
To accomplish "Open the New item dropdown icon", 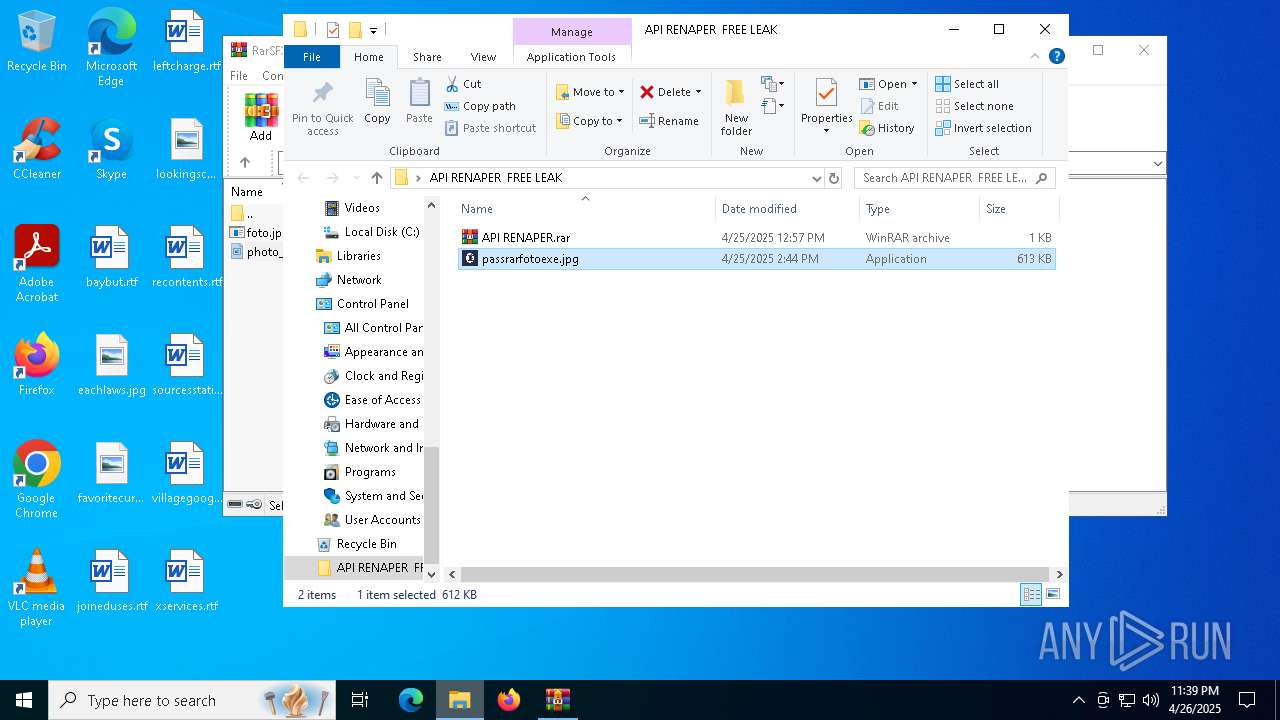I will [x=772, y=84].
